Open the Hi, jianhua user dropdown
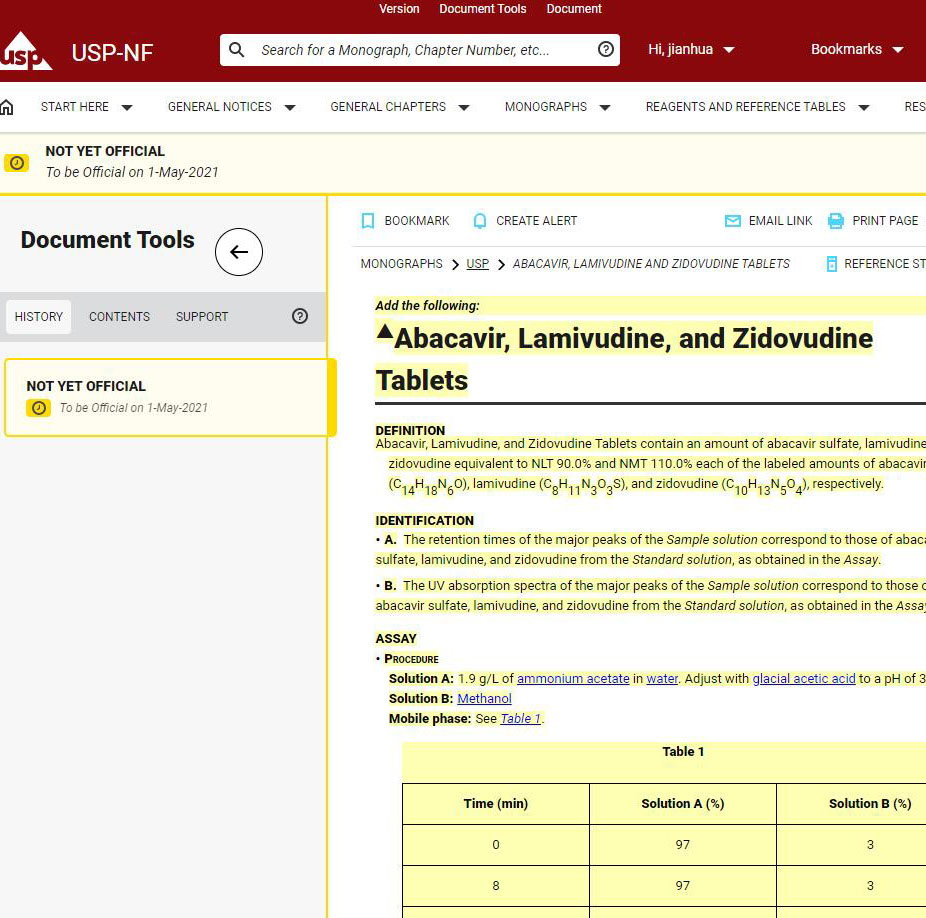This screenshot has height=918, width=926. (x=691, y=50)
